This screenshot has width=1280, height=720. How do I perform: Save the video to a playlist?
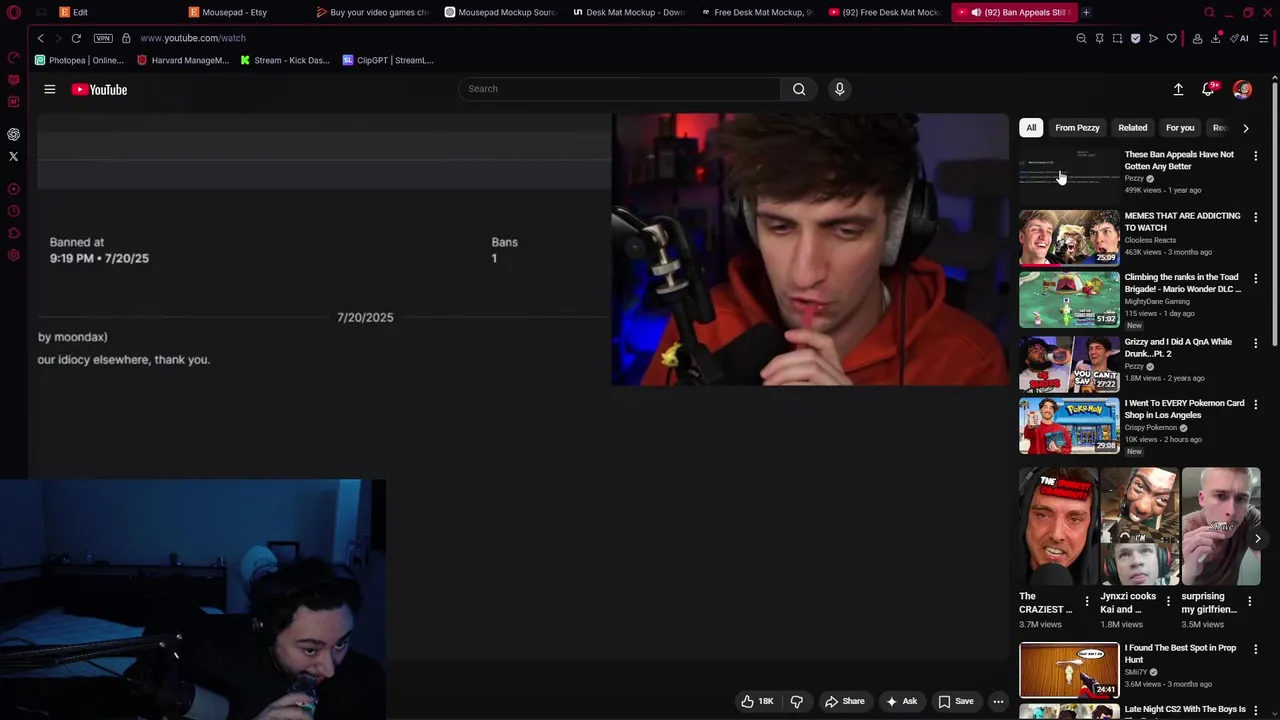click(955, 701)
